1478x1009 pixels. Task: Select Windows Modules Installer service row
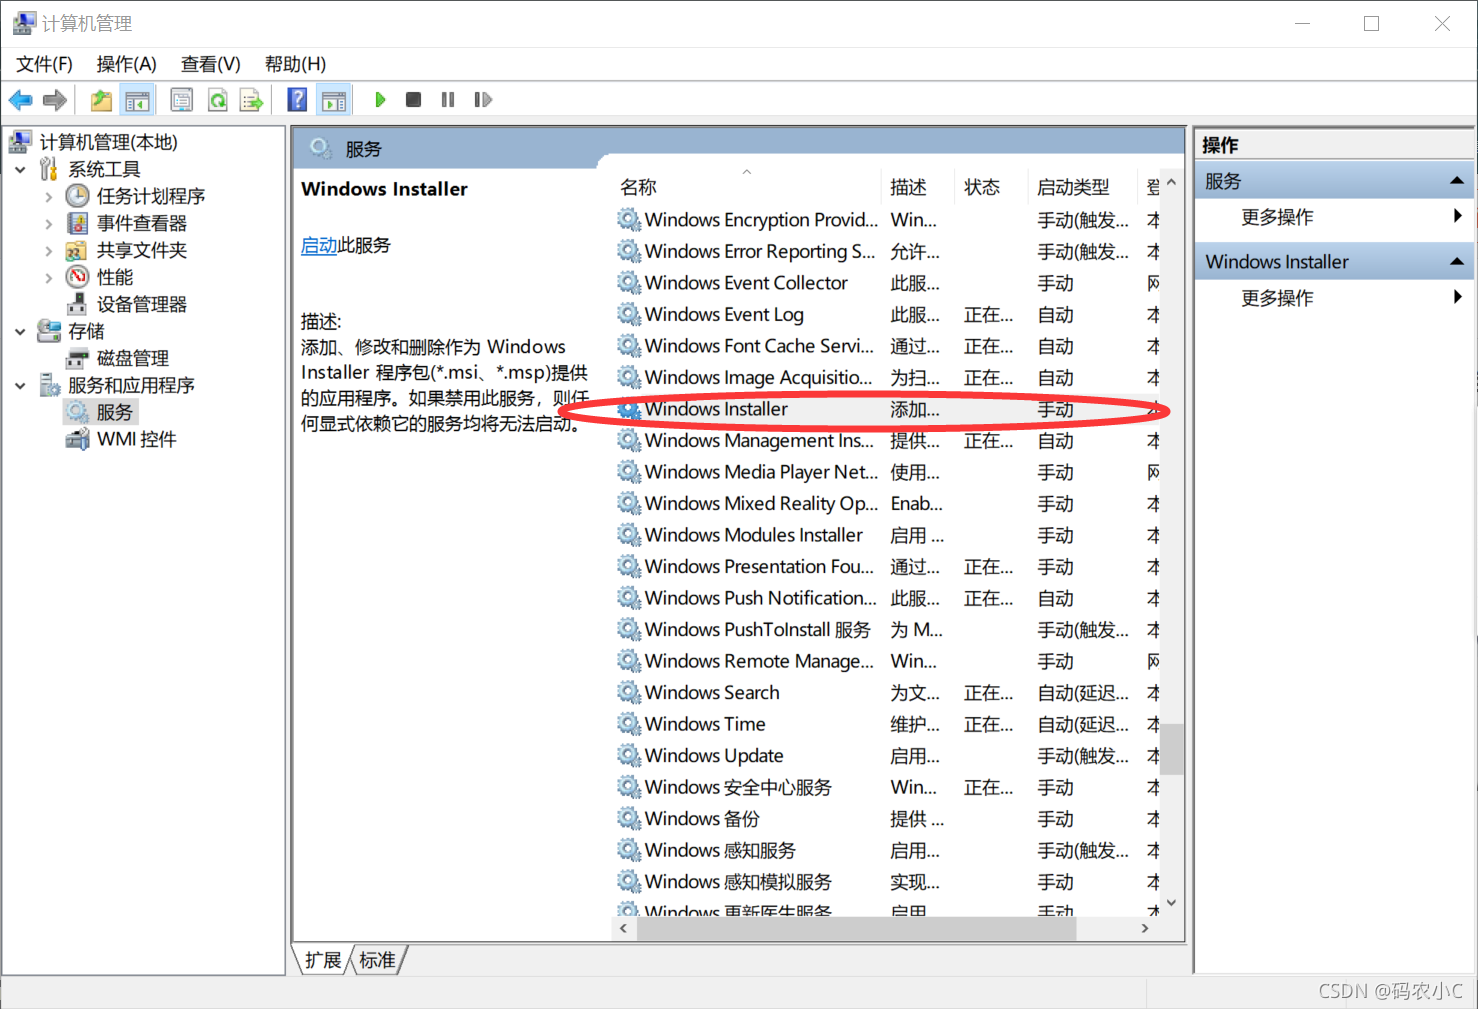[887, 535]
